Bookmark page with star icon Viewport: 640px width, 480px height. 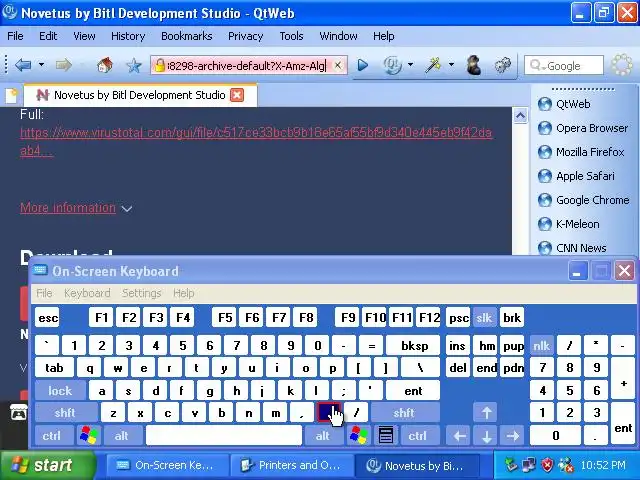(133, 65)
